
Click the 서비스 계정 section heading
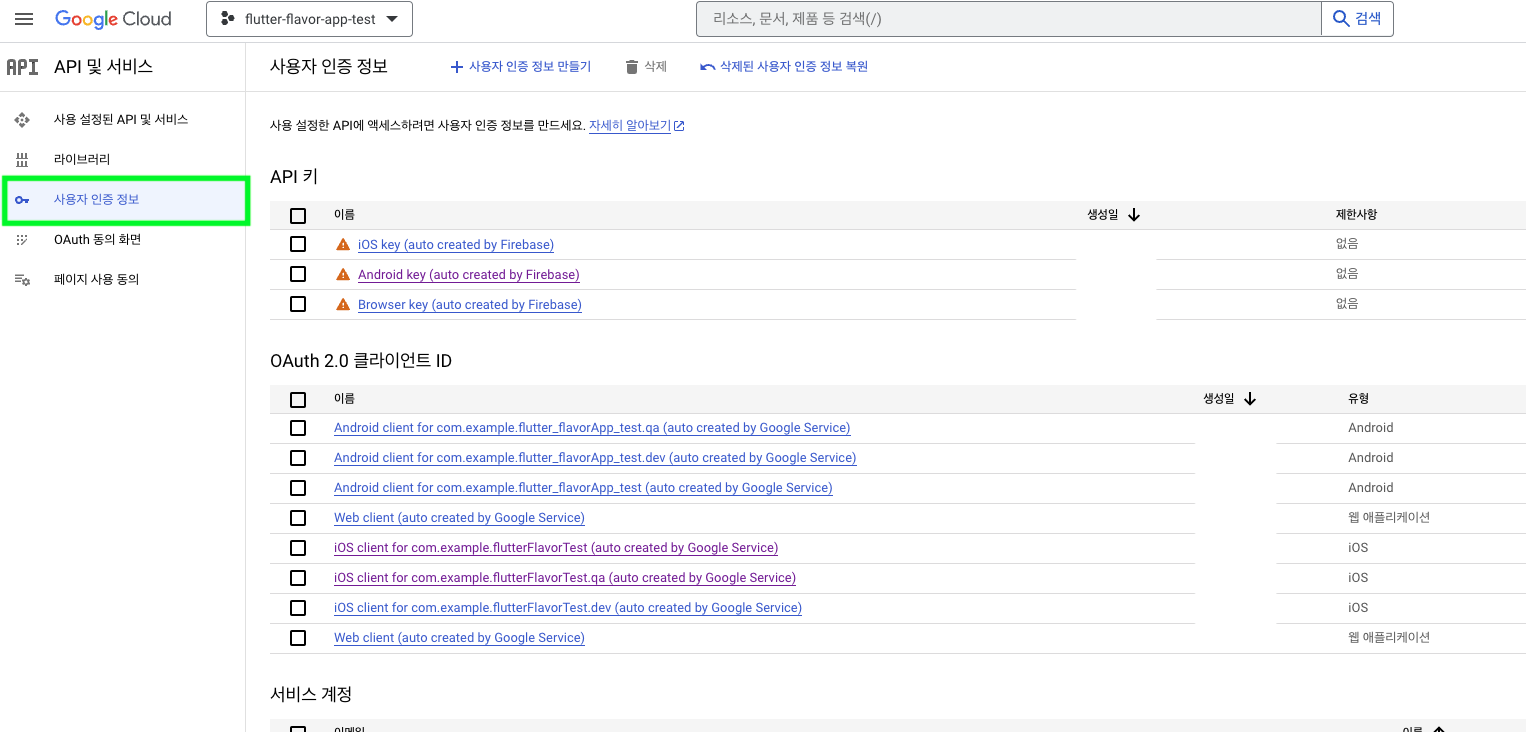point(311,694)
